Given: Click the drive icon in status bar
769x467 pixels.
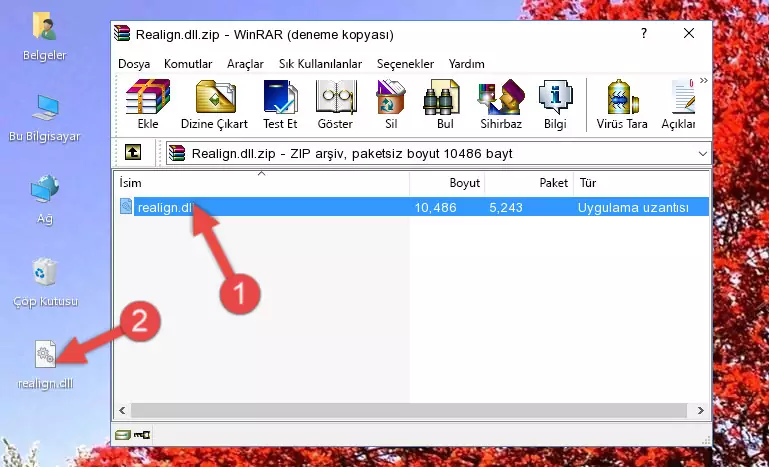Looking at the screenshot, I should point(122,435).
